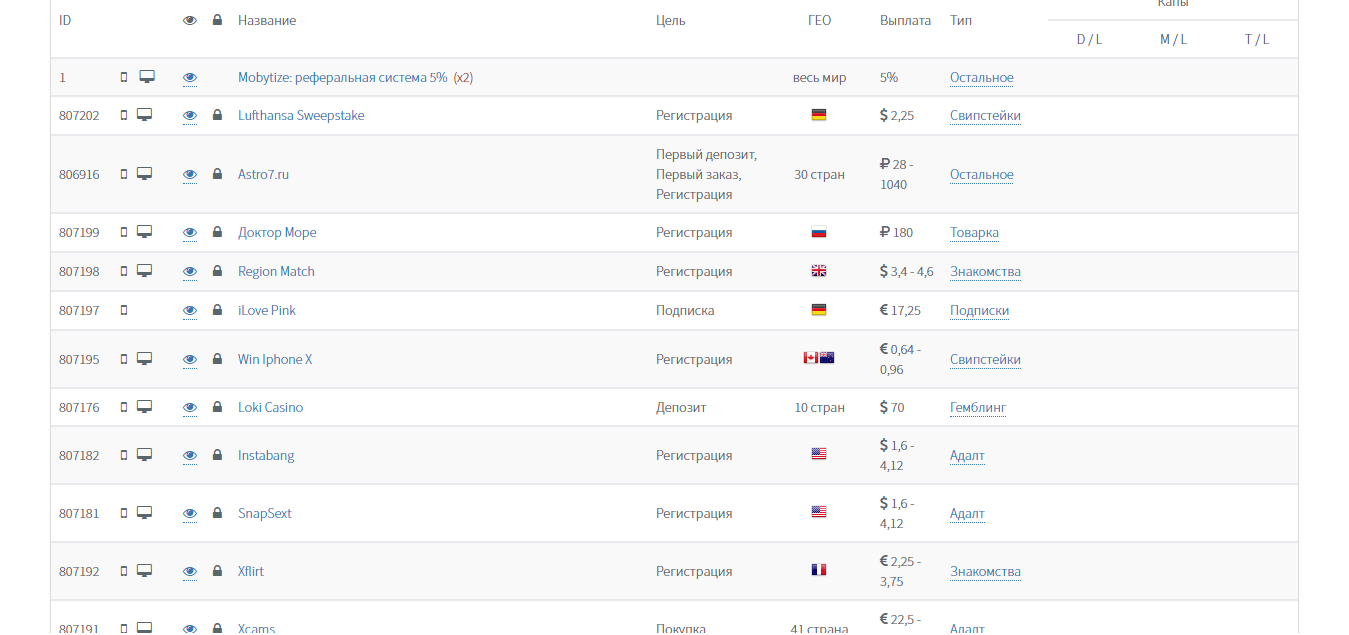
Task: Open the Loki Casino offer link
Action: 270,408
